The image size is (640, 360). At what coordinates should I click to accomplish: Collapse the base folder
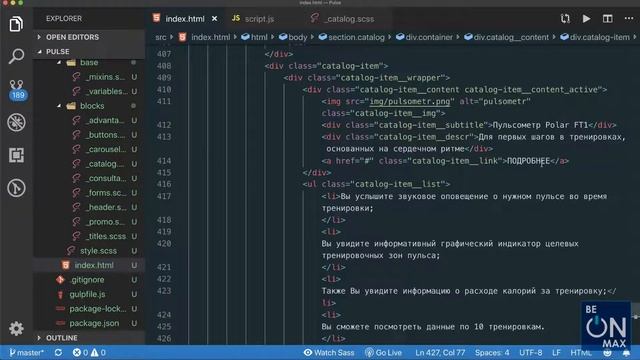[89, 62]
